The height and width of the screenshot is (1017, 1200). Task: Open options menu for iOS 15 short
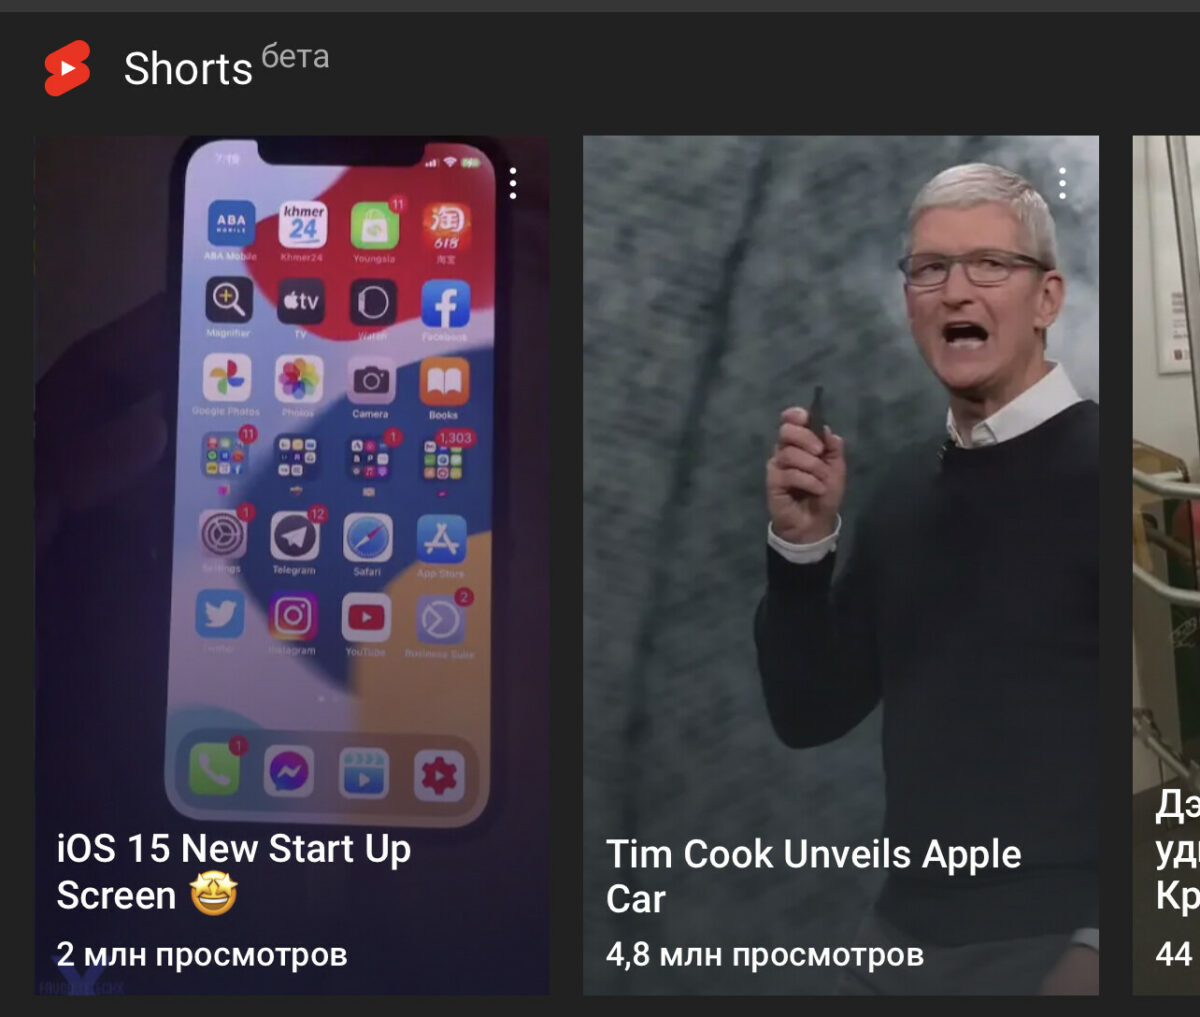512,183
